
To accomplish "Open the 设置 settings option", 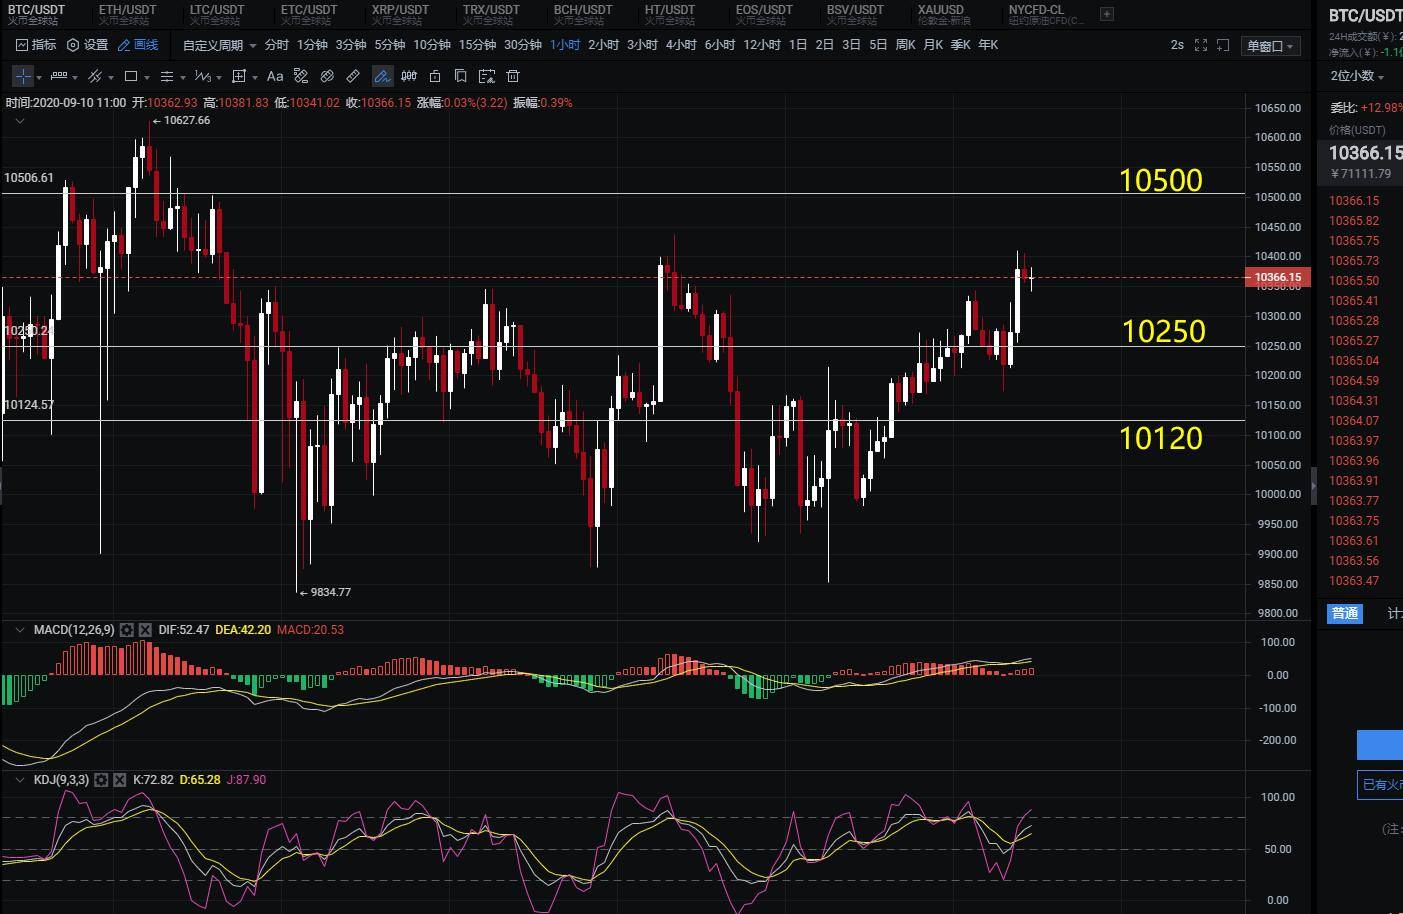I will click(87, 45).
